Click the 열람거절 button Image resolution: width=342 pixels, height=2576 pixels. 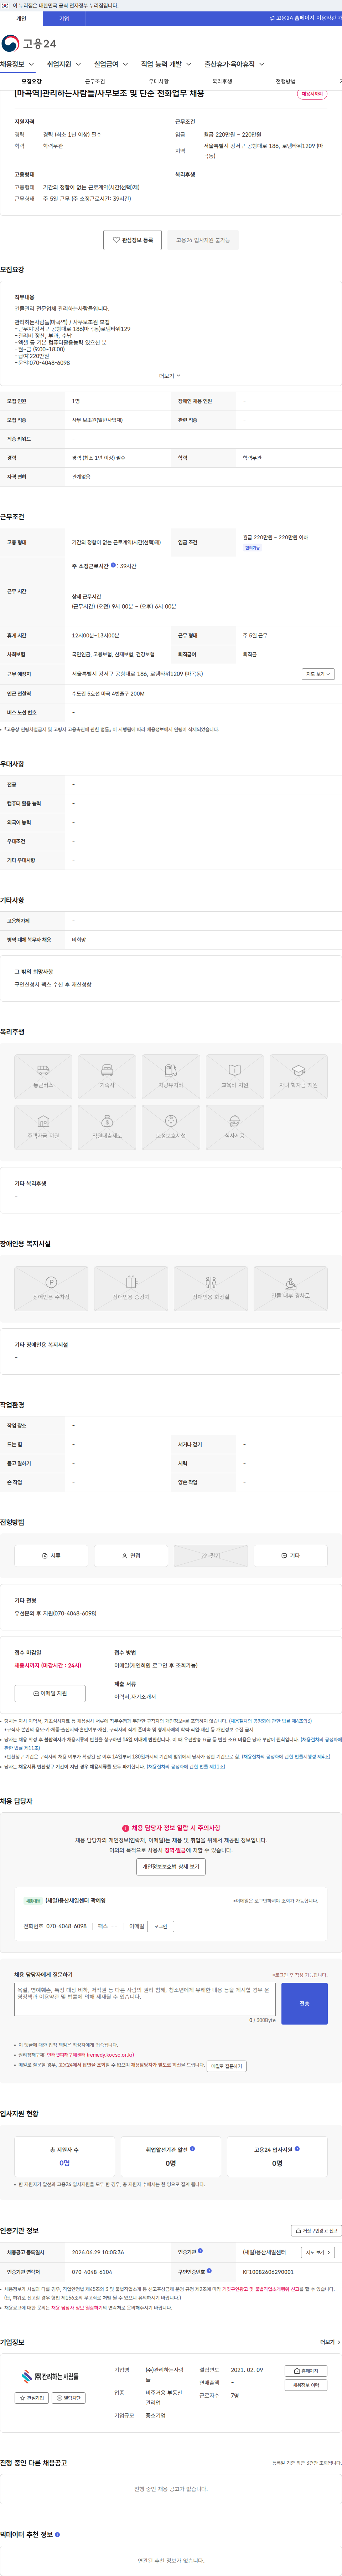coord(69,2398)
